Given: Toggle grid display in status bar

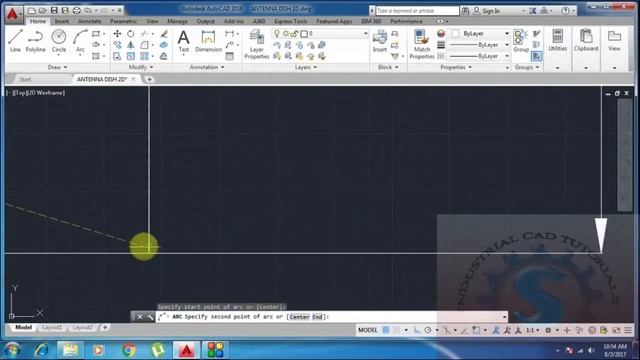Looking at the screenshot, I should pyautogui.click(x=386, y=330).
